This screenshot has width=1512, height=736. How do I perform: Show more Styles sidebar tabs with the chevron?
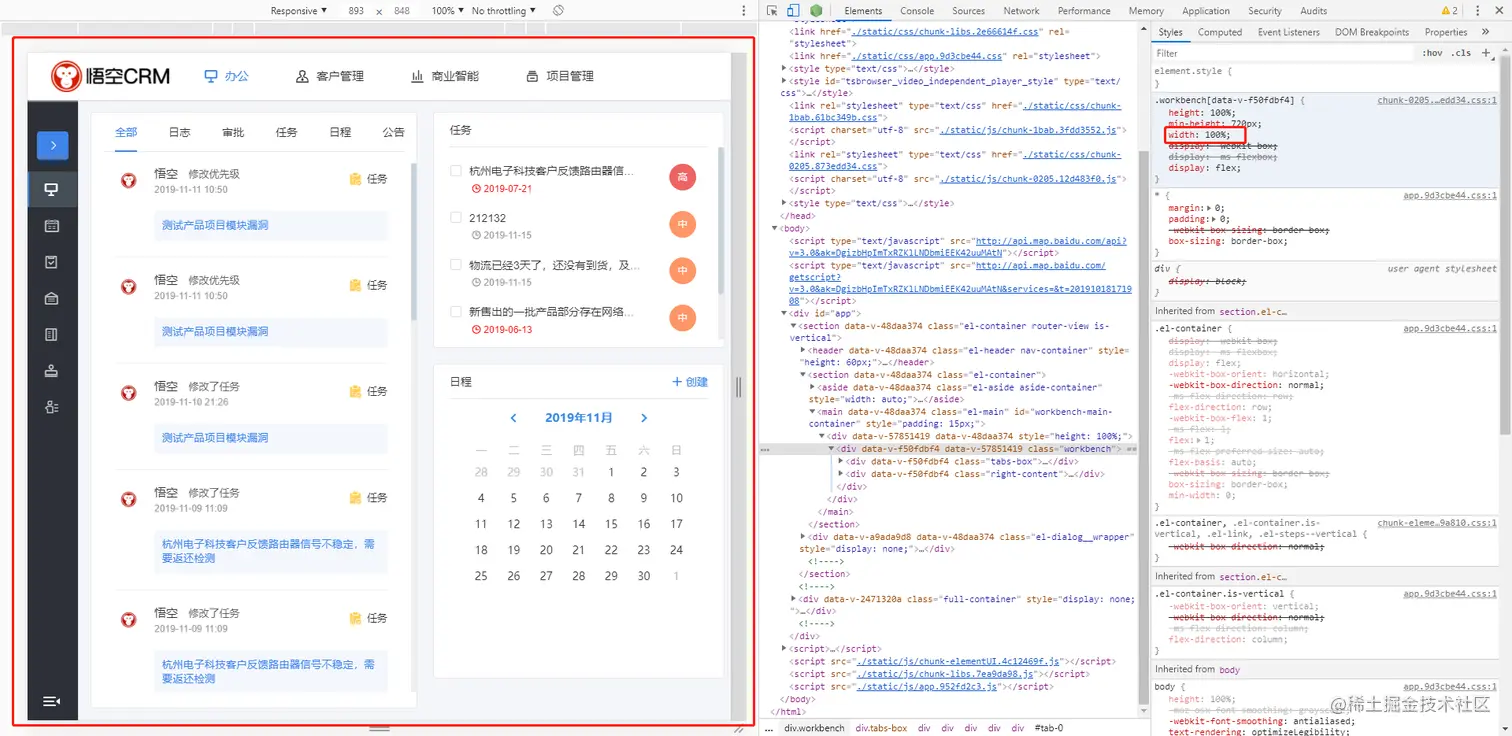1487,32
